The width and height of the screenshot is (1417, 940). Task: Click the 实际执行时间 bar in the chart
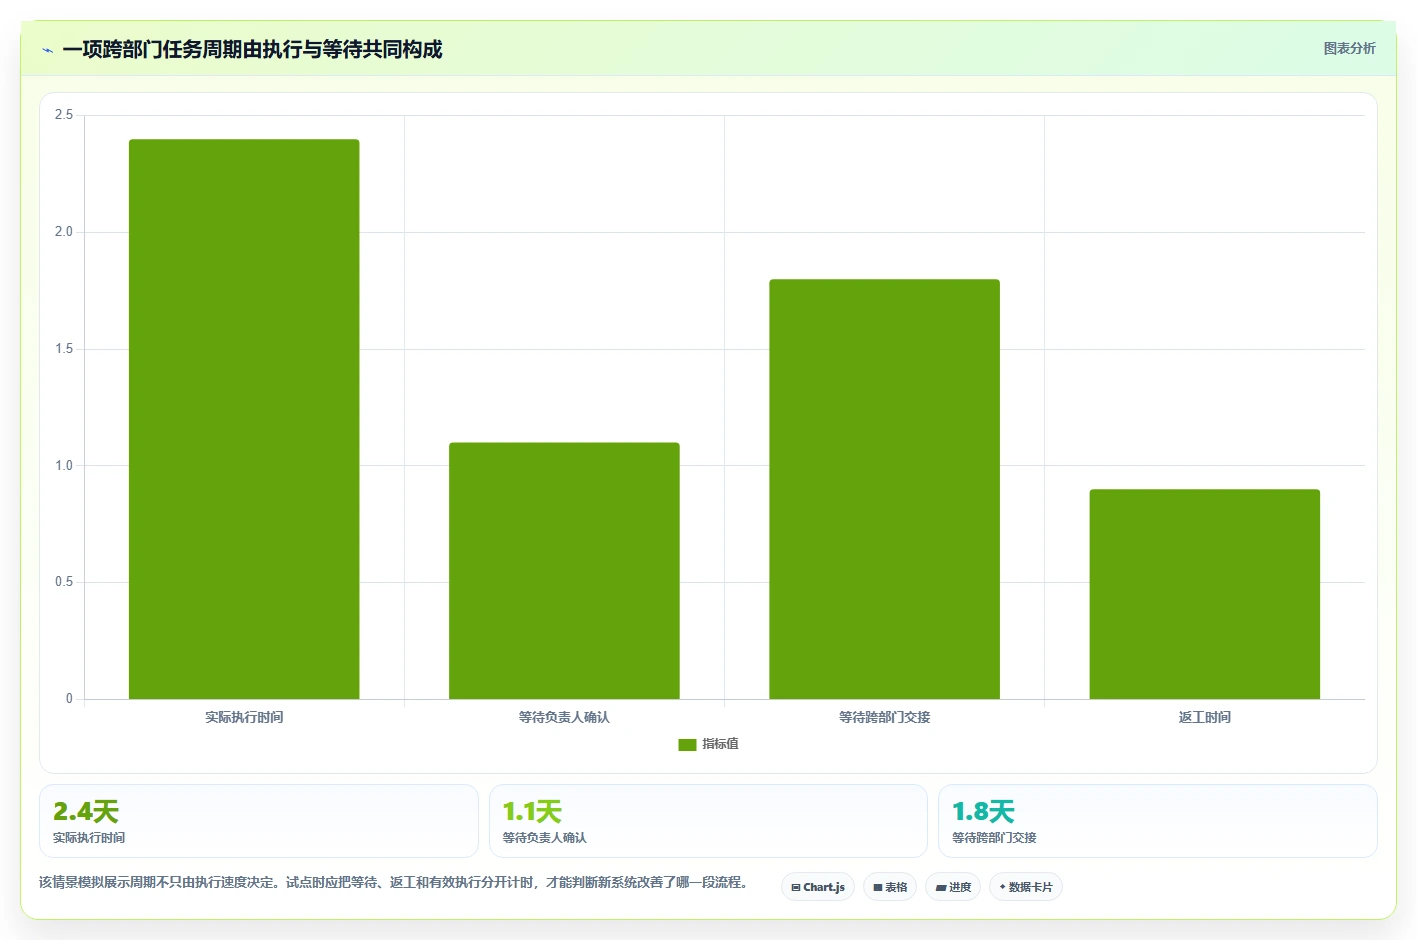point(244,419)
